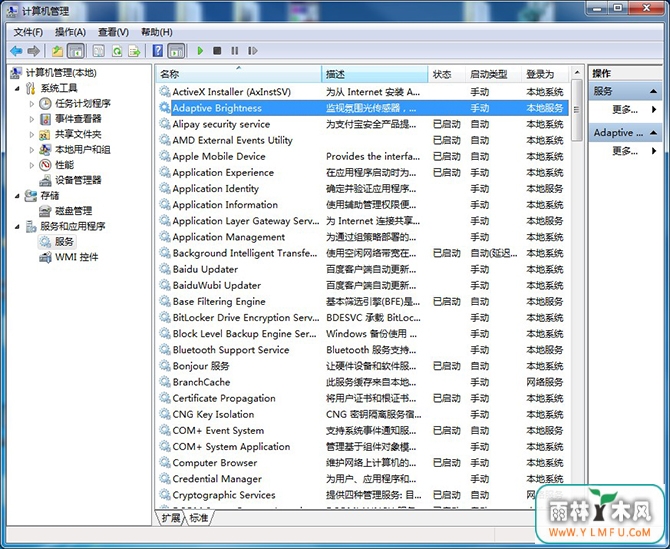Screen dimensions: 670x549
Task: Sort by the 描述 column header
Action: coord(375,74)
